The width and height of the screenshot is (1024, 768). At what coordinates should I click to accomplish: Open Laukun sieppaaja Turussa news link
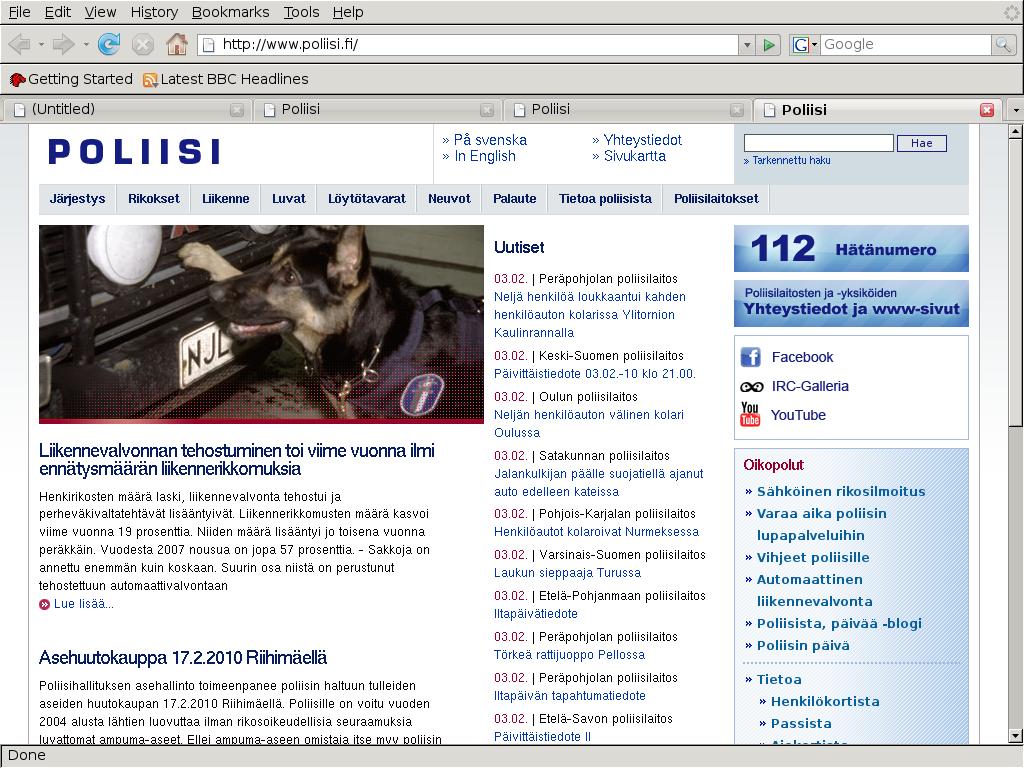(568, 573)
